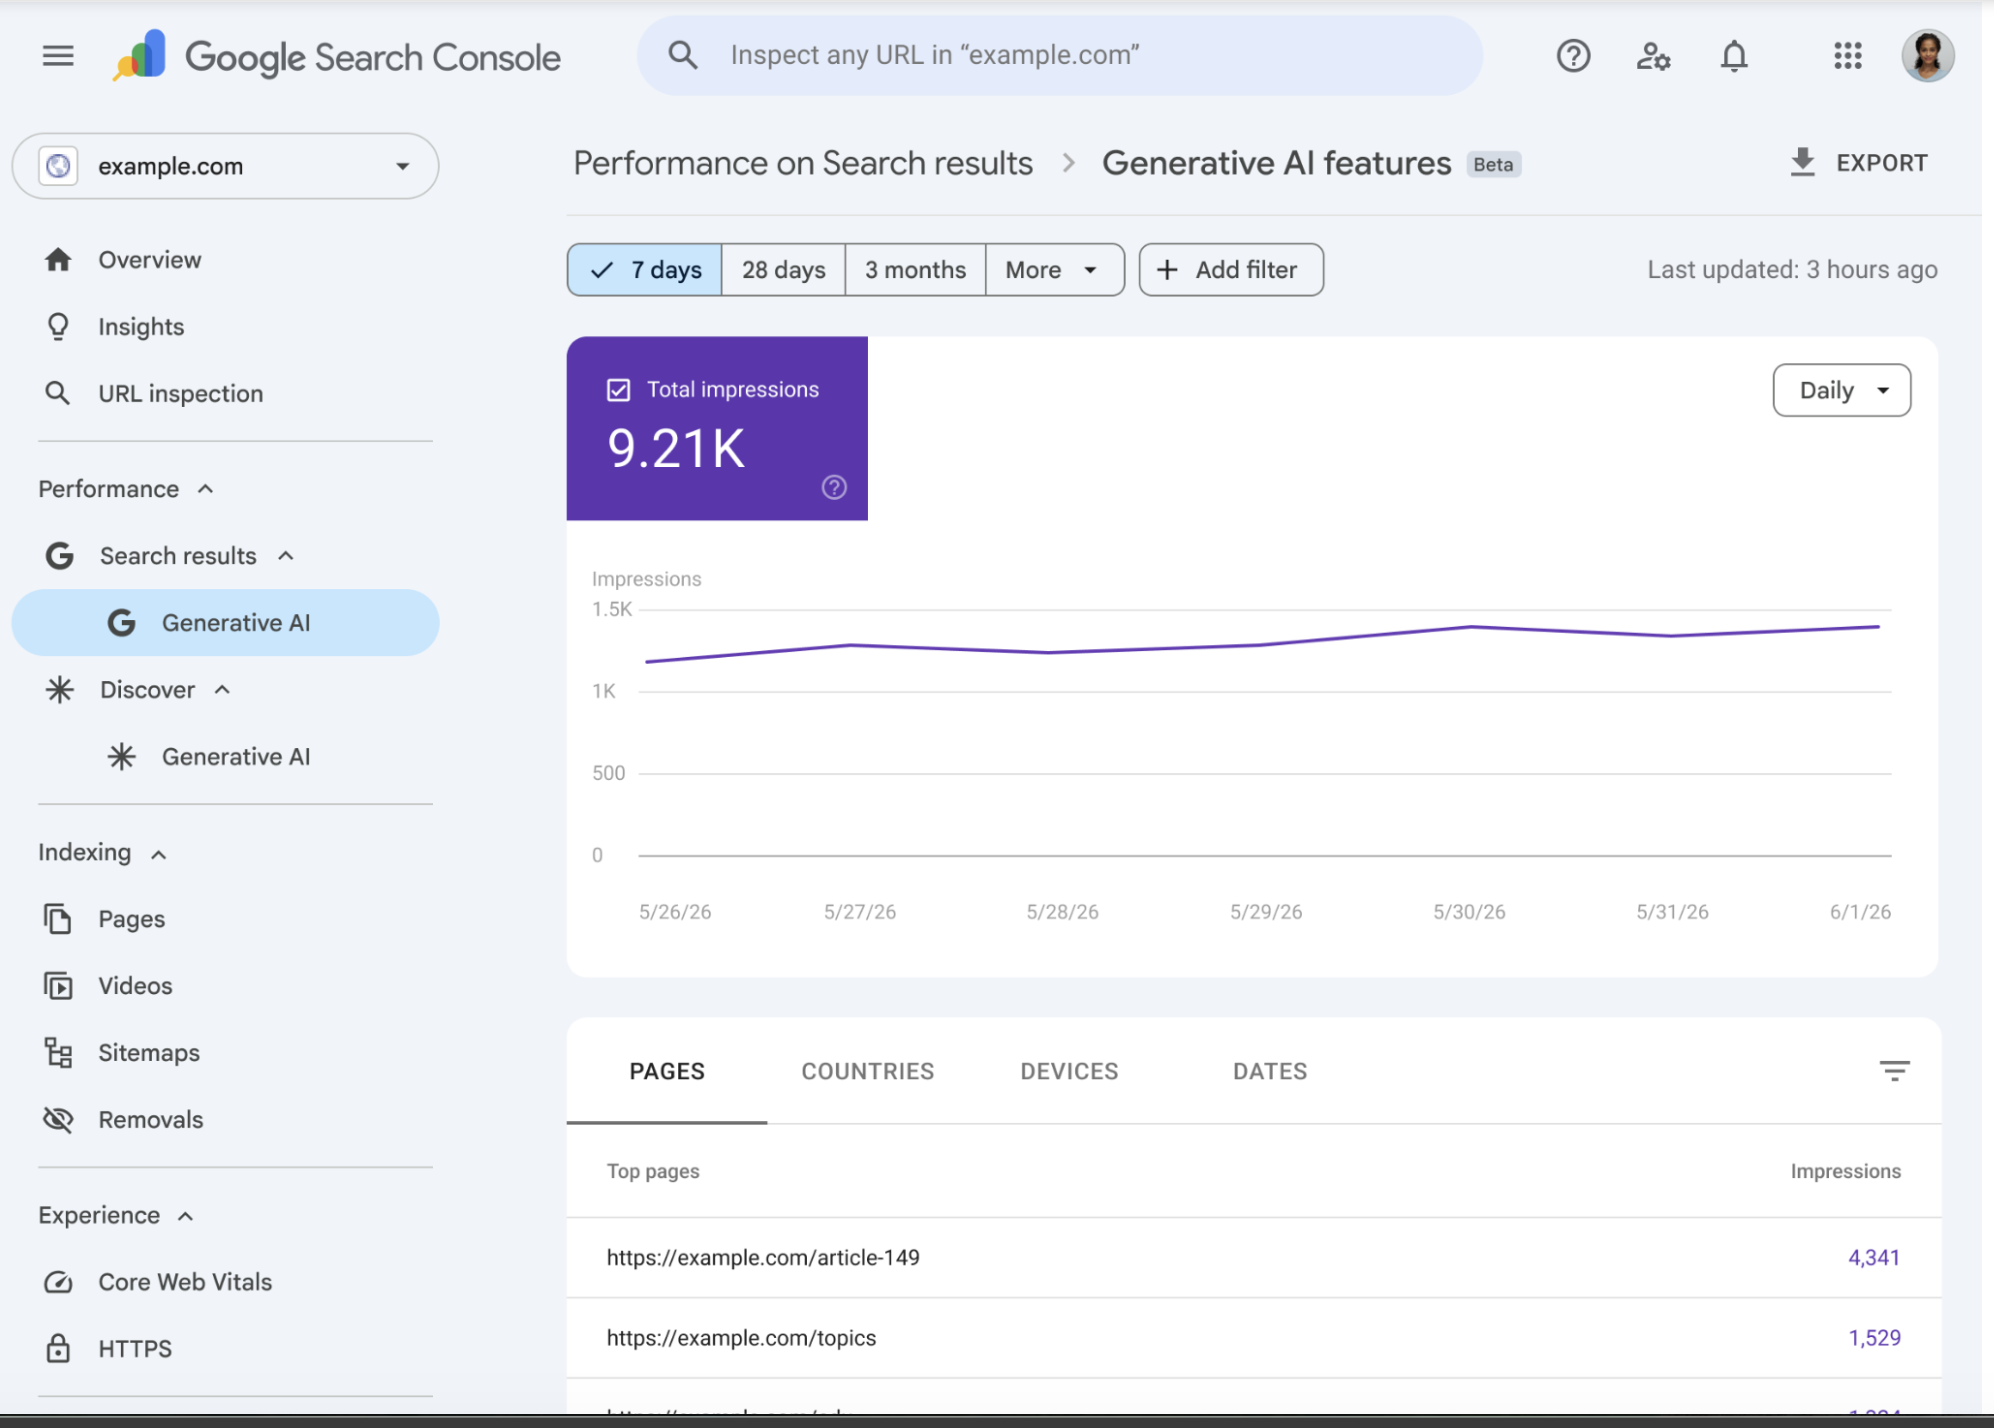Open the table filter rows icon
The width and height of the screenshot is (1994, 1428).
click(1894, 1071)
